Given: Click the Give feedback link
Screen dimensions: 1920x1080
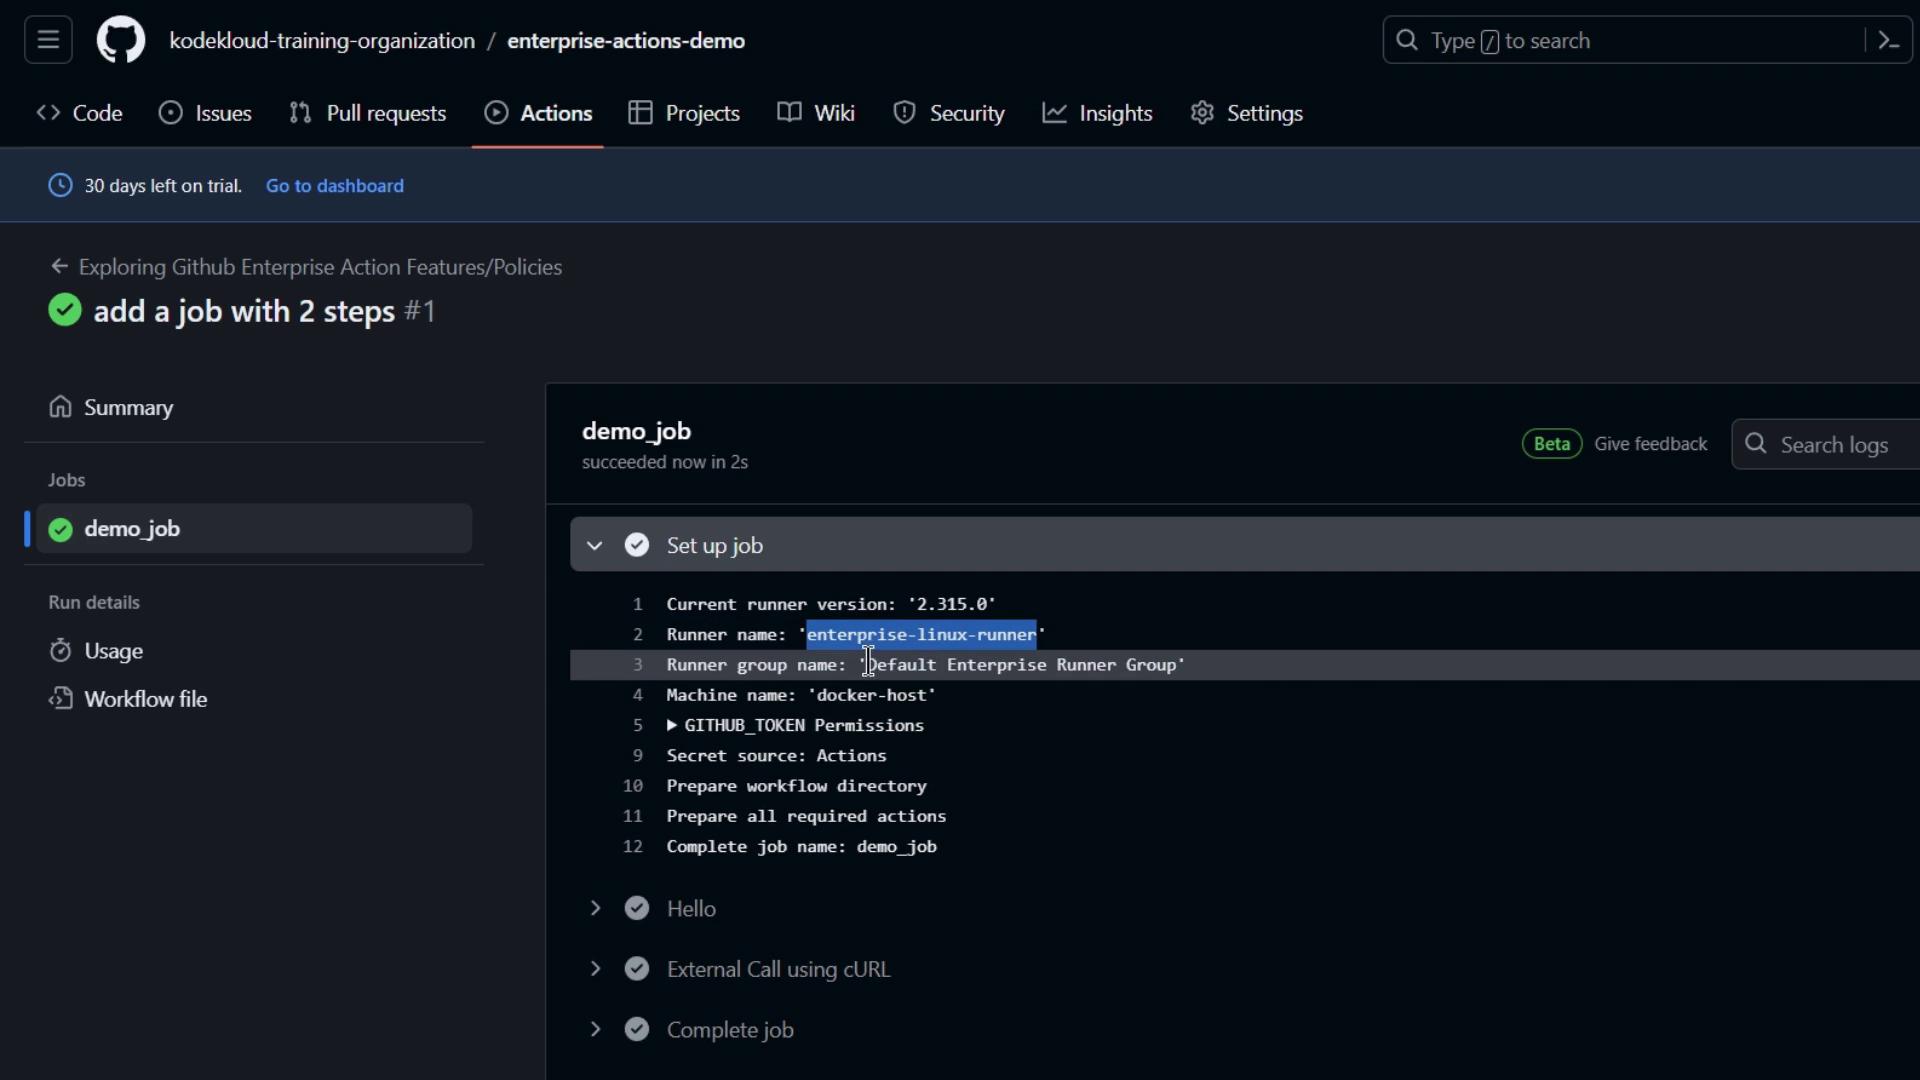Looking at the screenshot, I should (x=1650, y=444).
